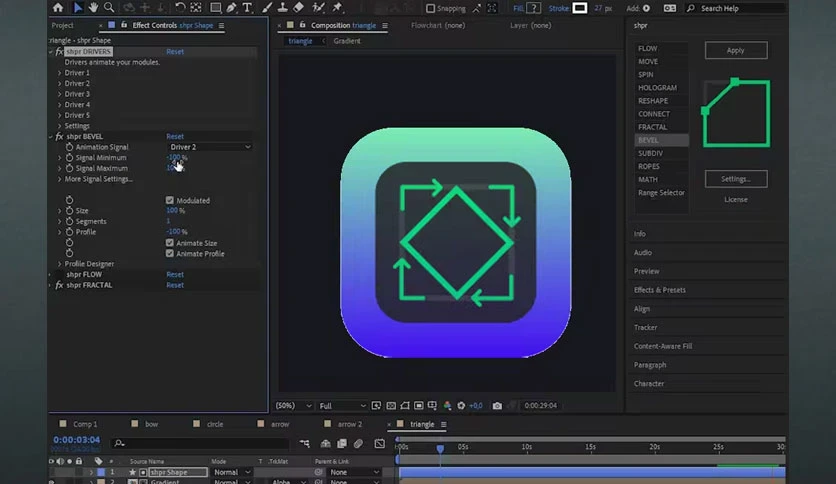Viewport: 836px width, 484px height.
Task: Open Mode dropdown for shpr Shape layer
Action: 231,472
